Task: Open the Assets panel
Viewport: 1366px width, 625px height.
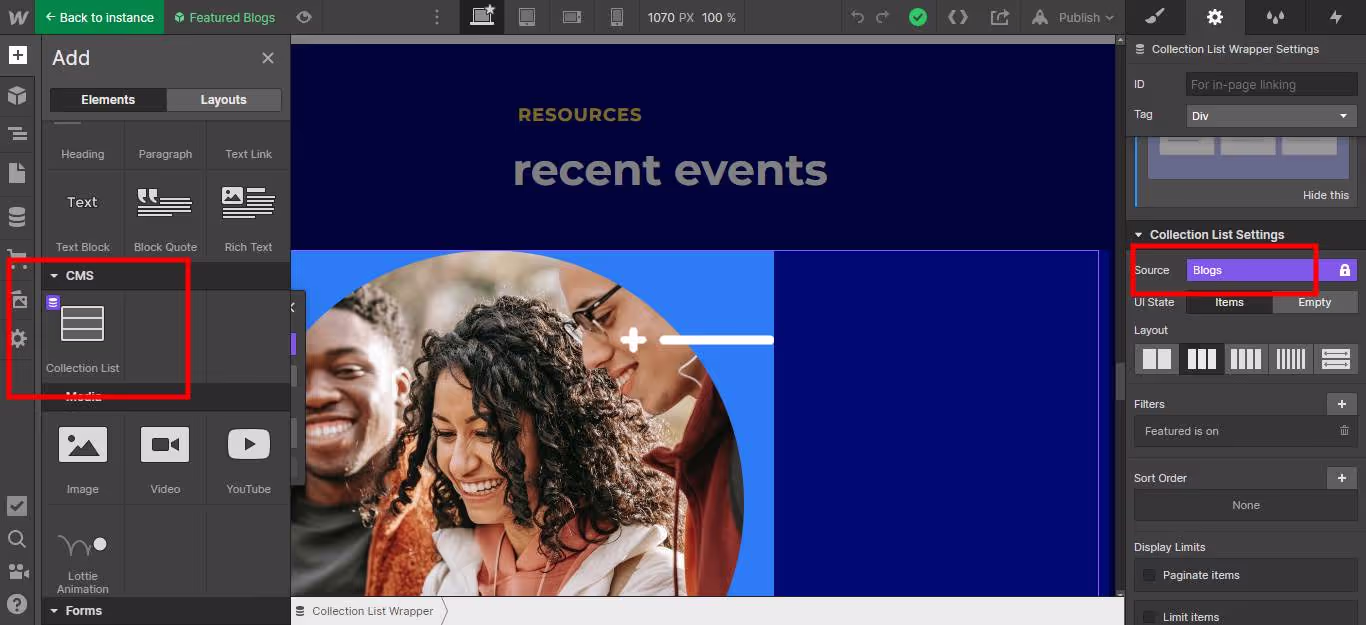Action: click(x=17, y=299)
